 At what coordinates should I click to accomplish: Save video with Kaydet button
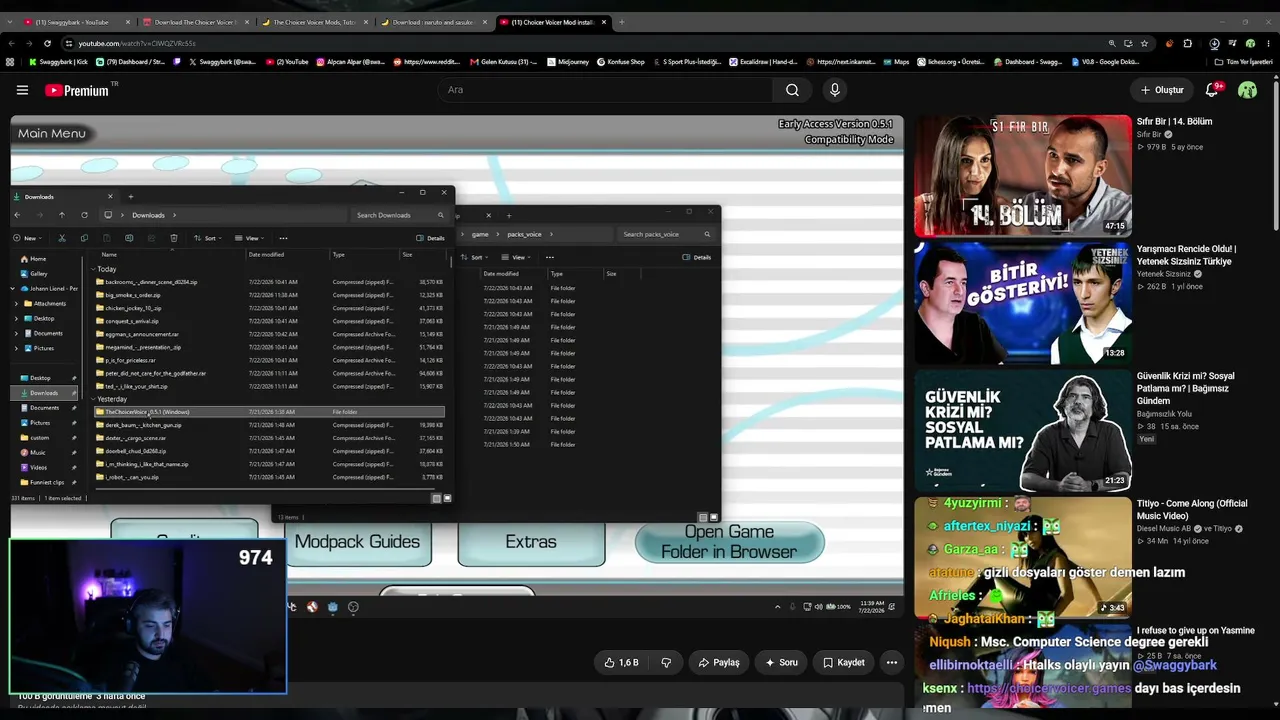[843, 662]
